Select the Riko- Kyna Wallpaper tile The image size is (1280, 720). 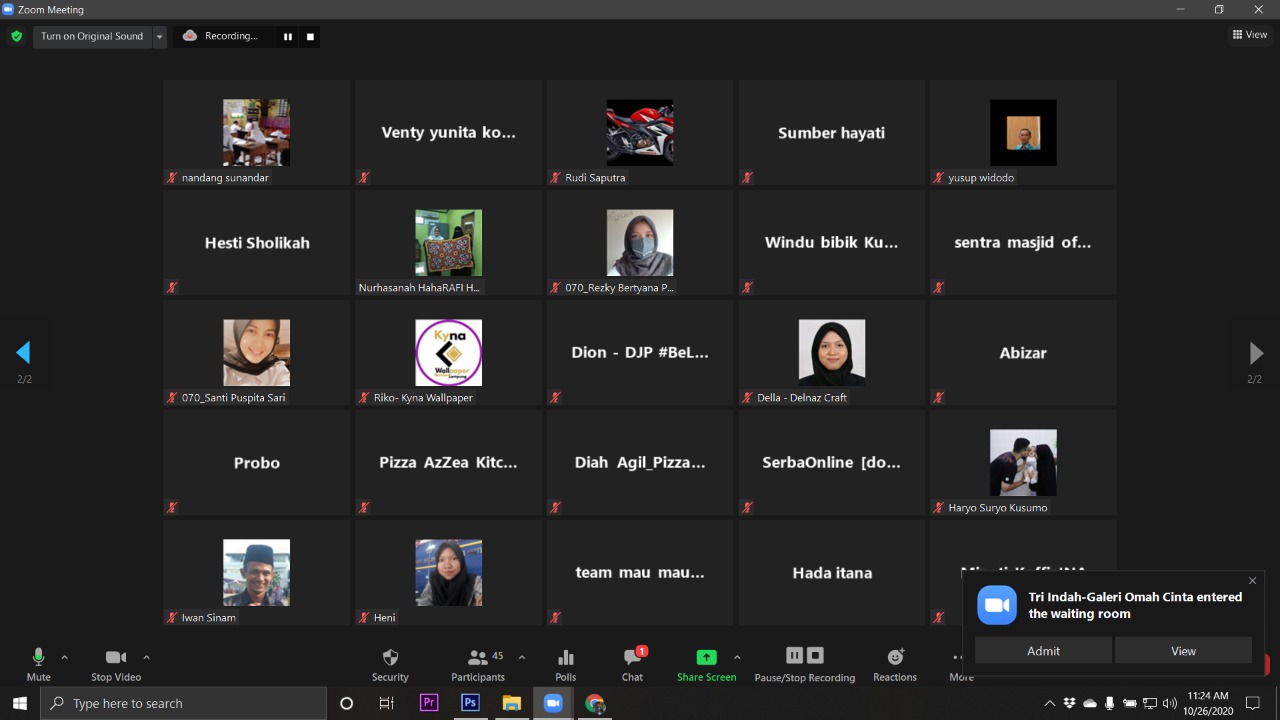(448, 353)
